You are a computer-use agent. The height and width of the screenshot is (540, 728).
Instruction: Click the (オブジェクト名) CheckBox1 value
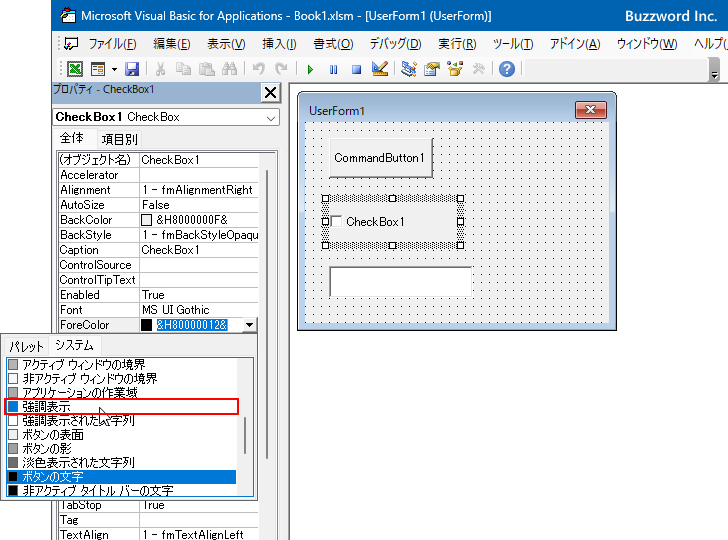click(199, 160)
